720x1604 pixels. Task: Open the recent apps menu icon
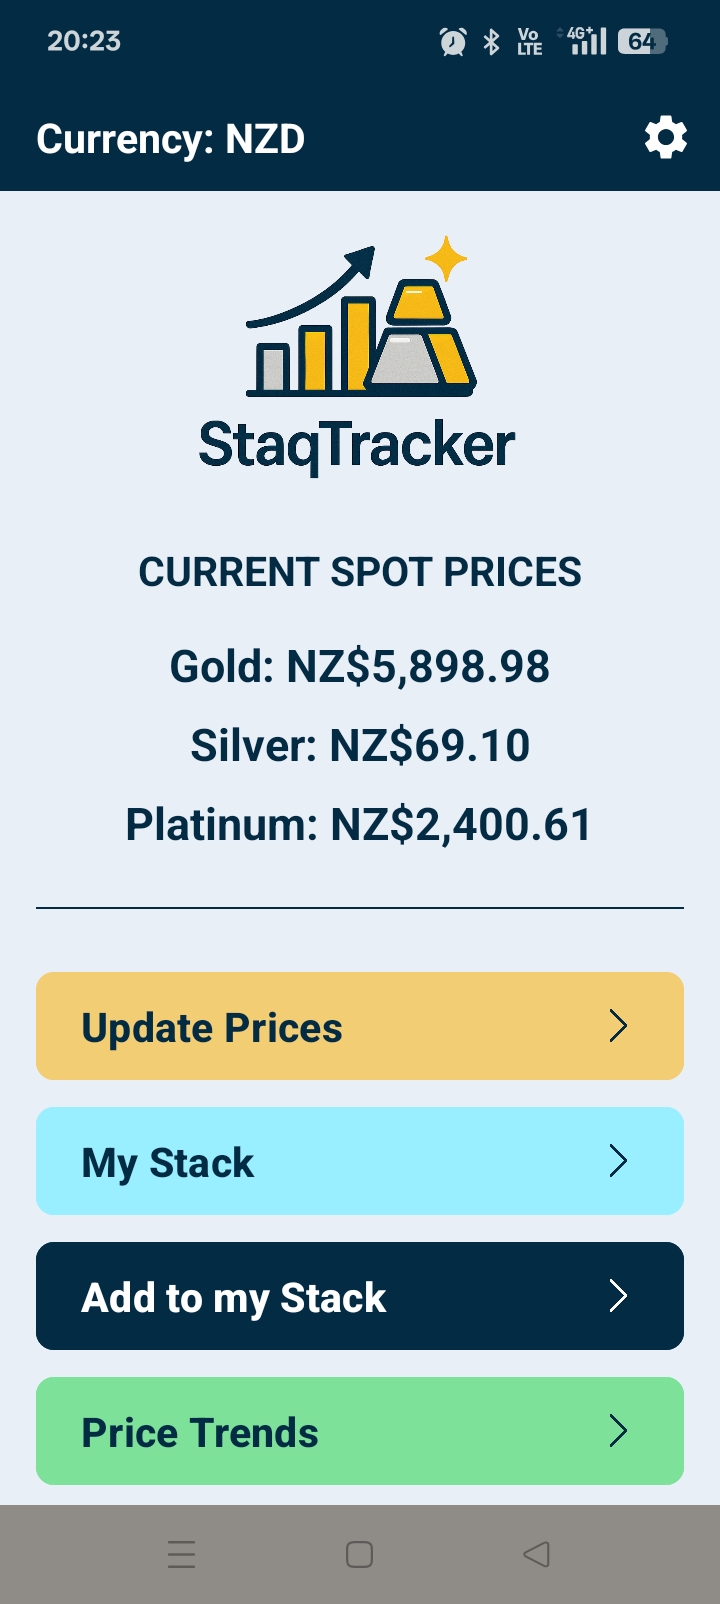(x=181, y=1554)
